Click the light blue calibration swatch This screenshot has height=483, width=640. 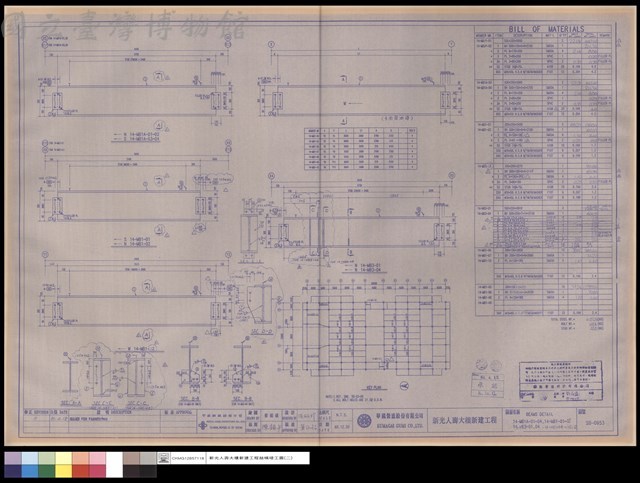point(30,458)
